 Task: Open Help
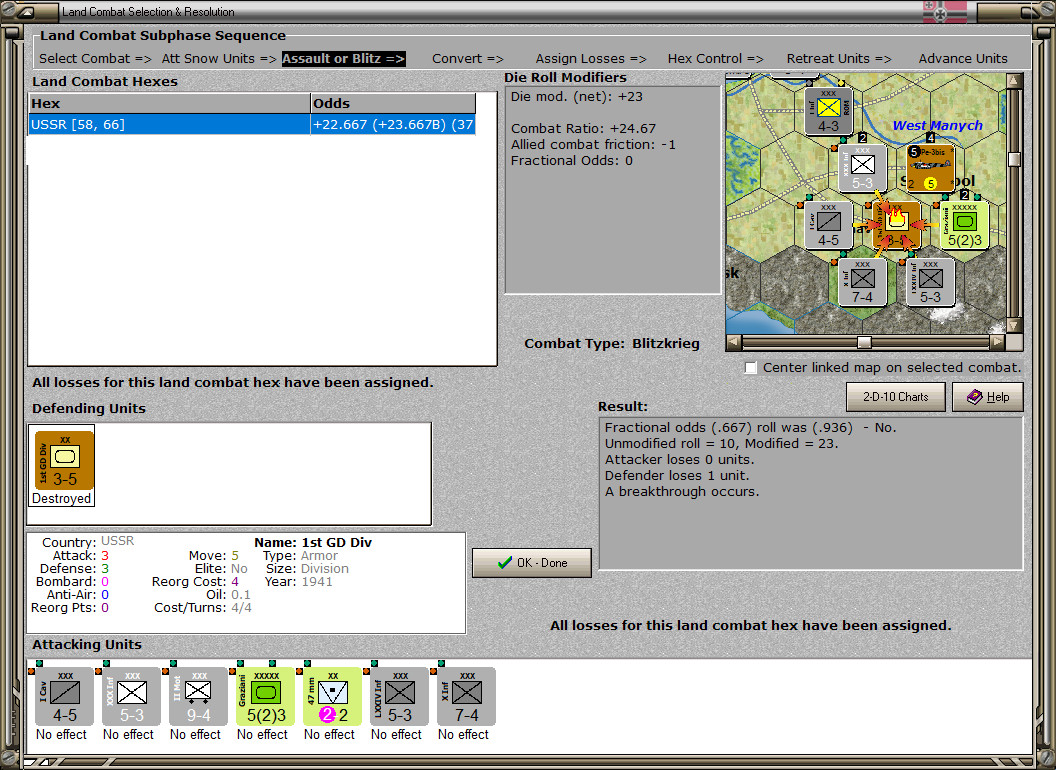(x=988, y=397)
